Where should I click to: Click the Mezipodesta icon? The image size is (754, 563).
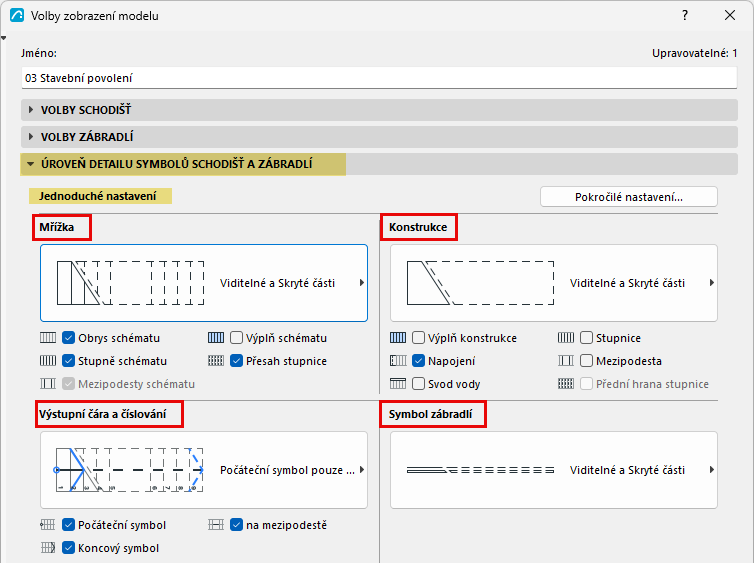click(566, 361)
